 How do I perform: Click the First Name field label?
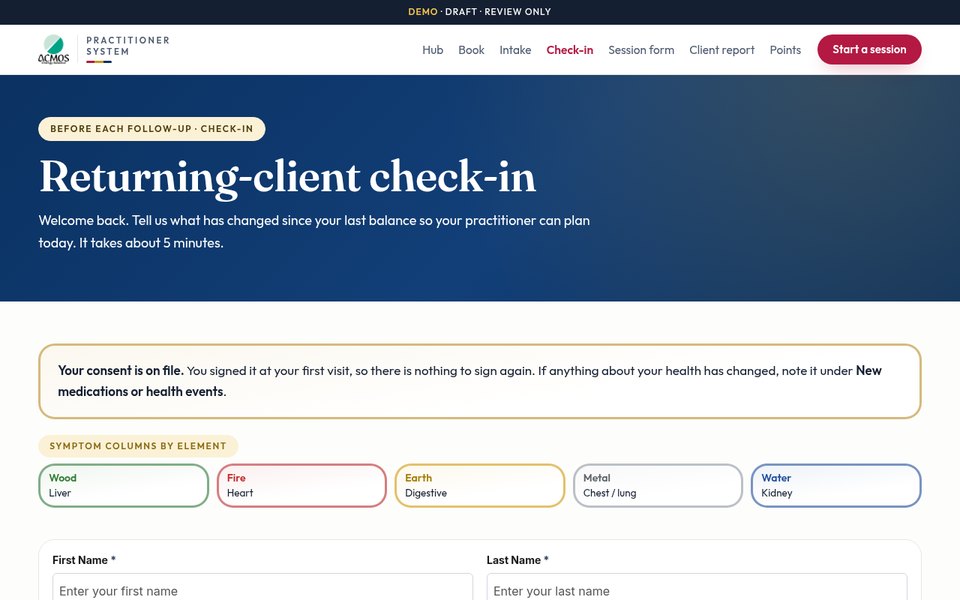click(84, 560)
